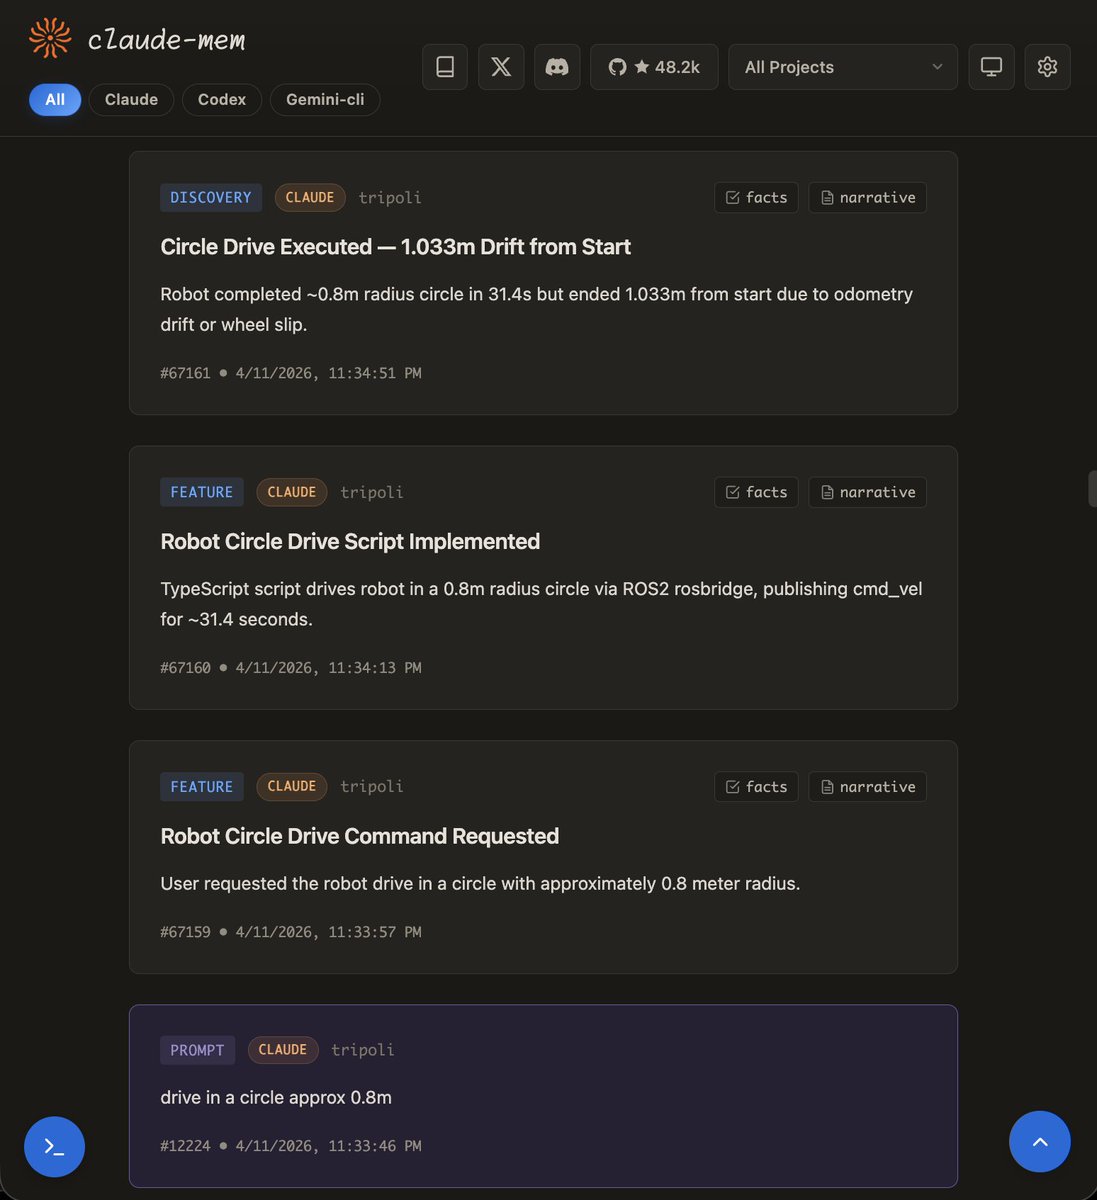Toggle facts on Circle Drive Executed card
This screenshot has height=1200, width=1097.
click(756, 197)
